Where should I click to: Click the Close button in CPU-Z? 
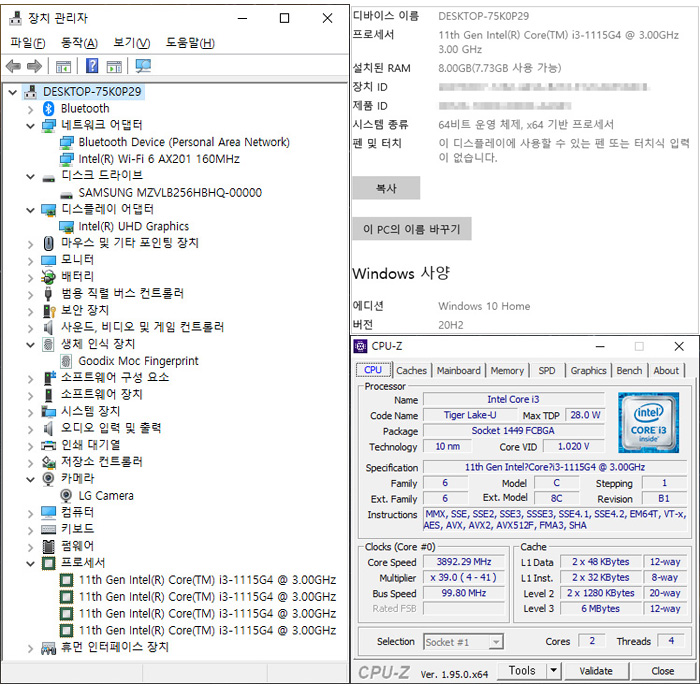[x=662, y=670]
